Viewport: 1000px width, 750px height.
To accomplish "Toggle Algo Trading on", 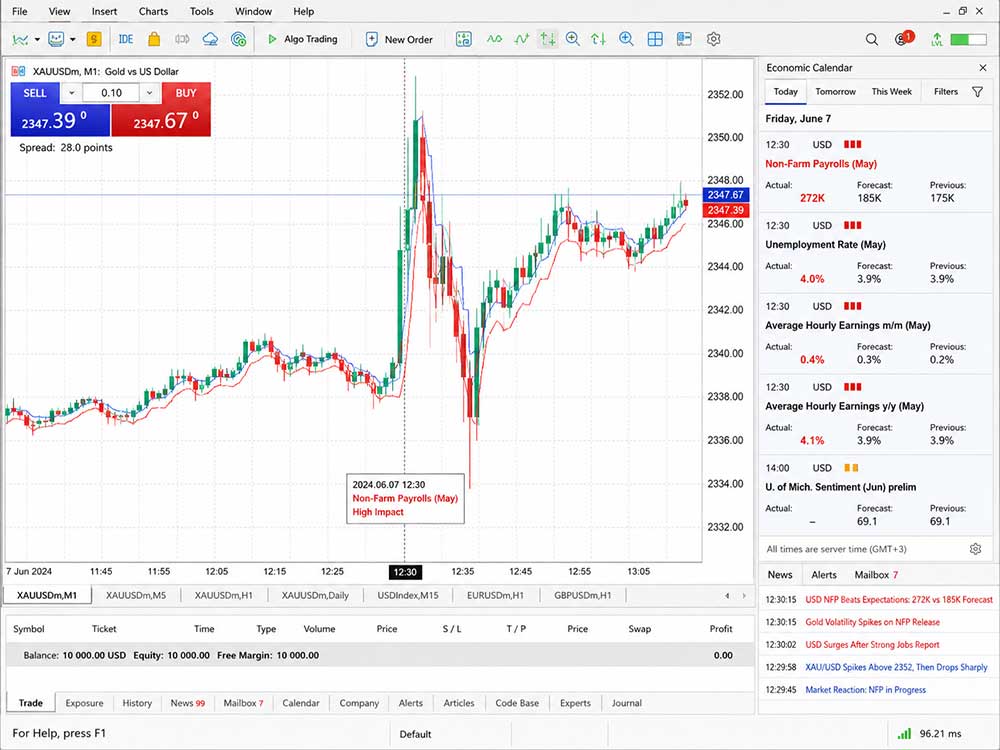I will 302,40.
